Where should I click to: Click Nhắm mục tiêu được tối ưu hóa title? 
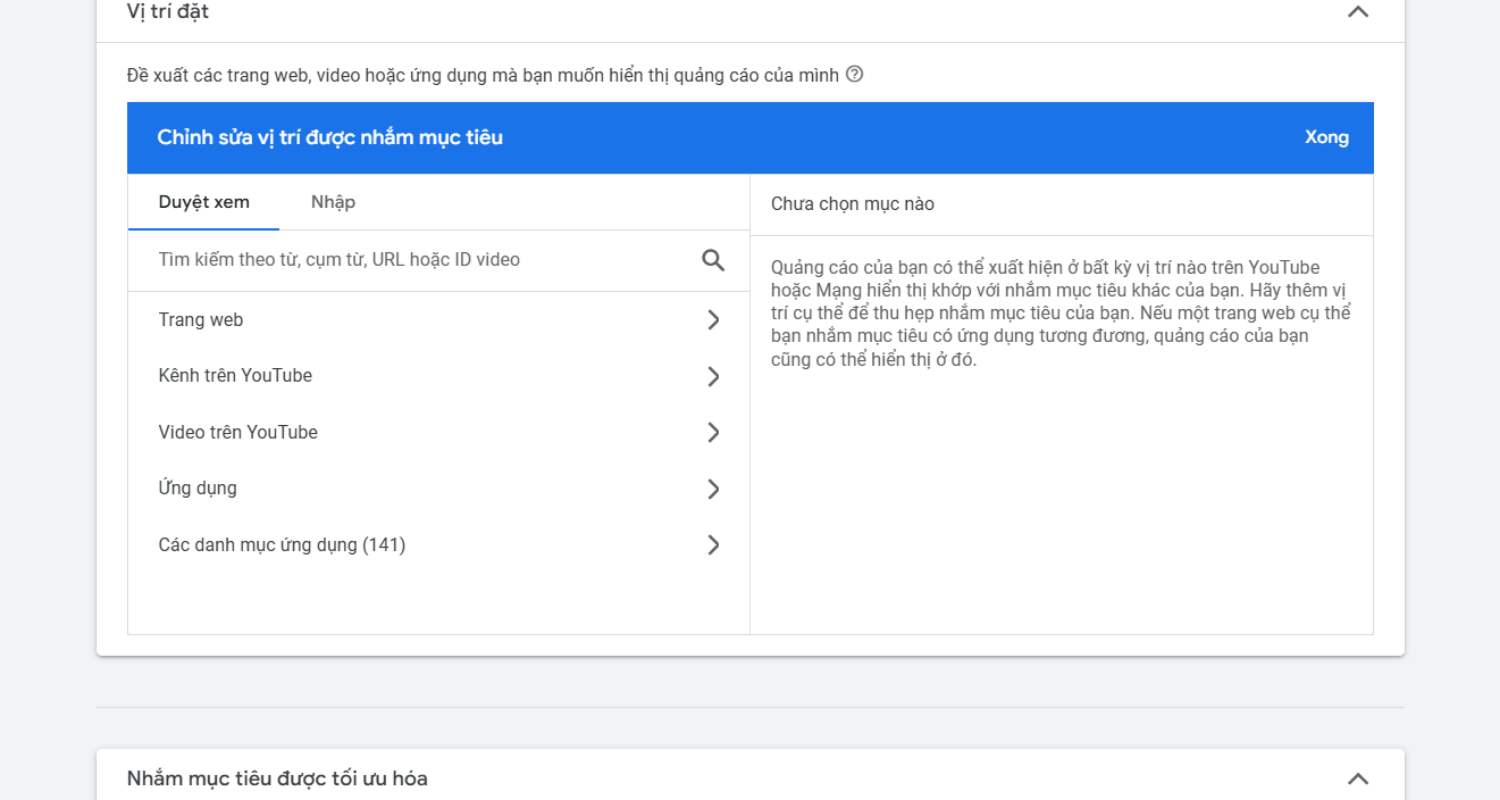tap(277, 779)
